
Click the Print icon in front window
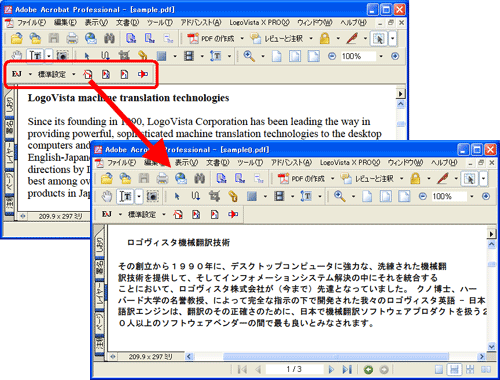click(x=162, y=179)
